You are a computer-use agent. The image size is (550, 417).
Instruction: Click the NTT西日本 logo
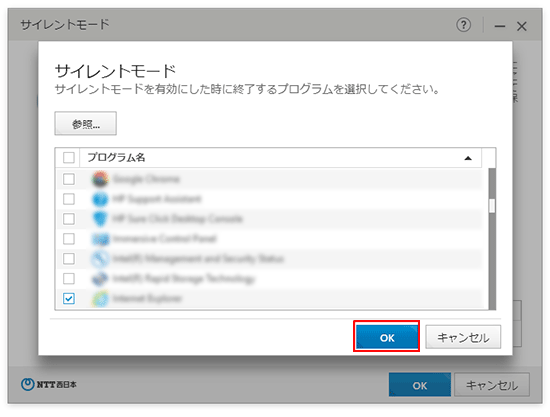[49, 384]
